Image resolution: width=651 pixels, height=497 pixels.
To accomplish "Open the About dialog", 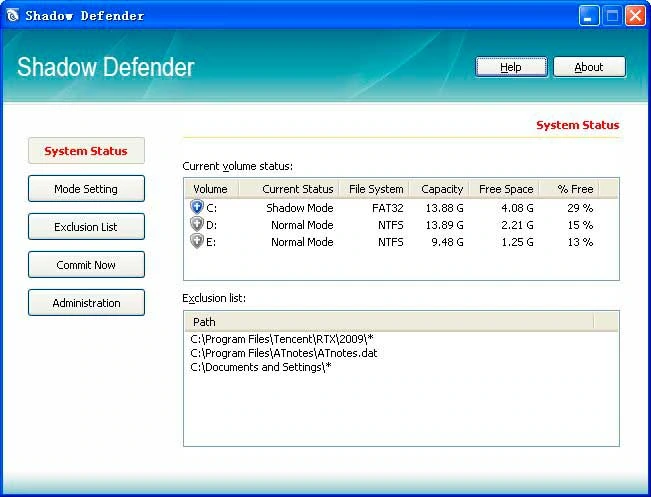I will [589, 67].
